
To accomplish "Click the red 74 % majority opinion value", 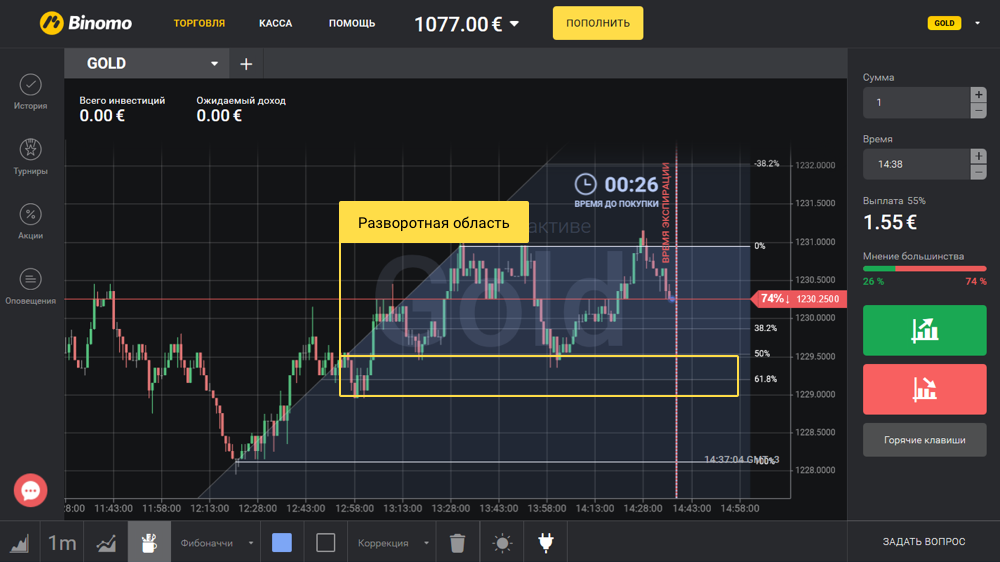I will coord(976,281).
